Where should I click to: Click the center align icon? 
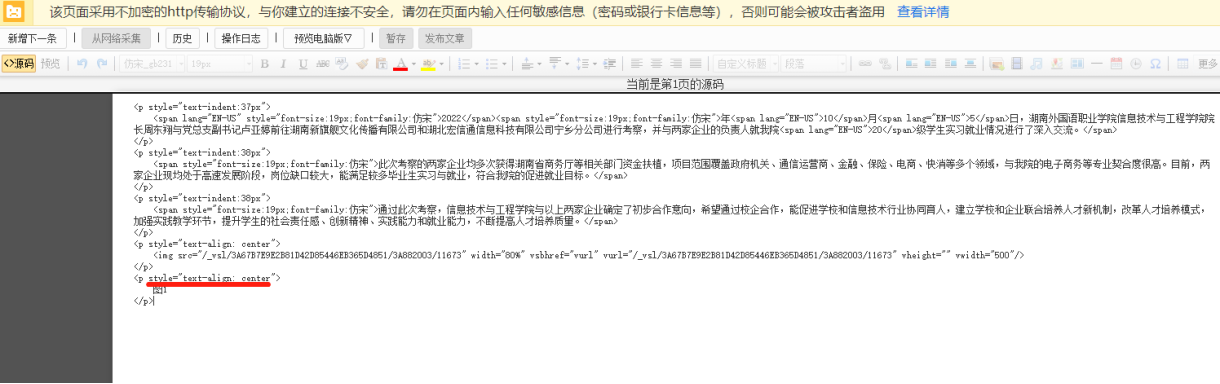point(656,64)
